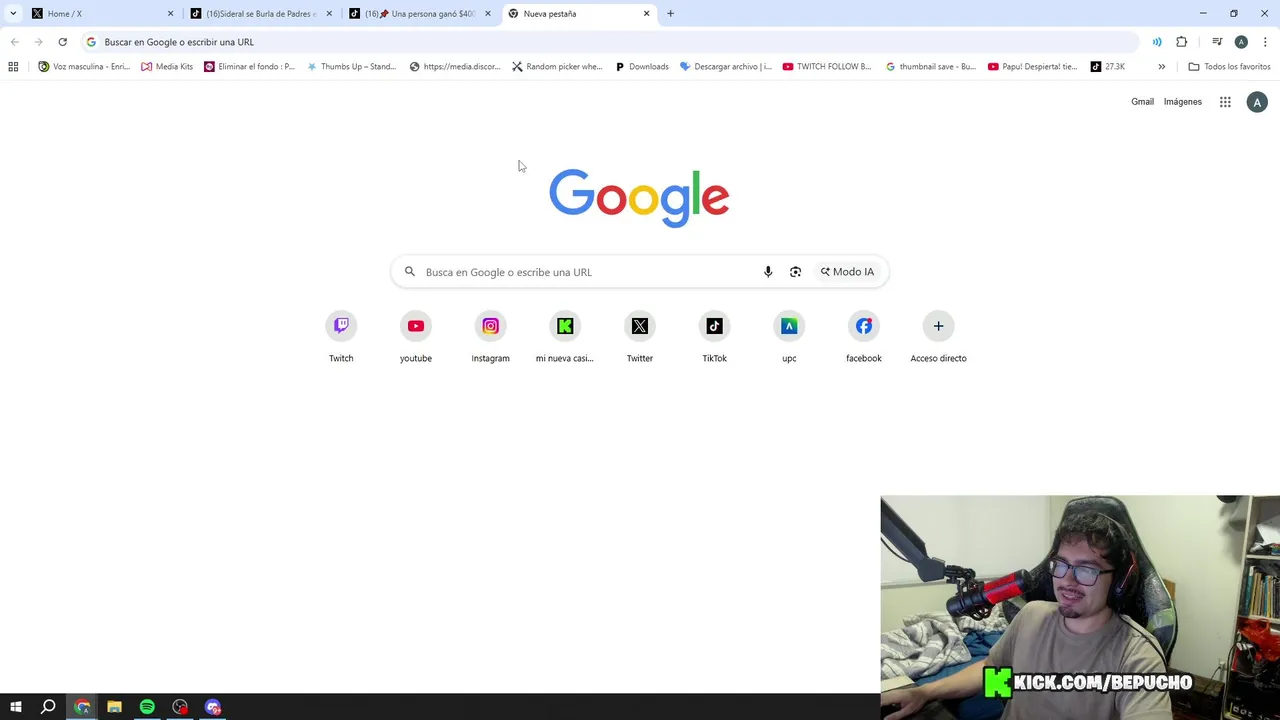
Task: Open File Explorer from the taskbar
Action: (114, 707)
